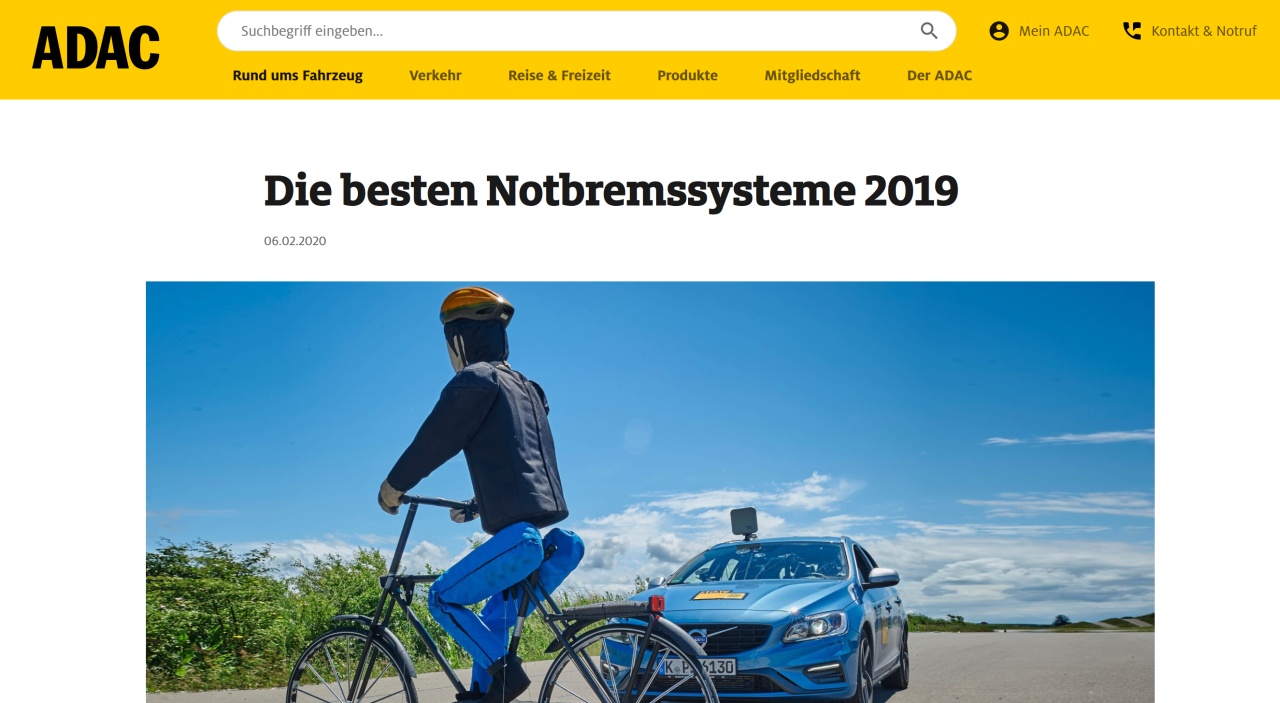Click the Mein ADAC profile icon
Screen dimensions: 1280x703
(x=999, y=31)
